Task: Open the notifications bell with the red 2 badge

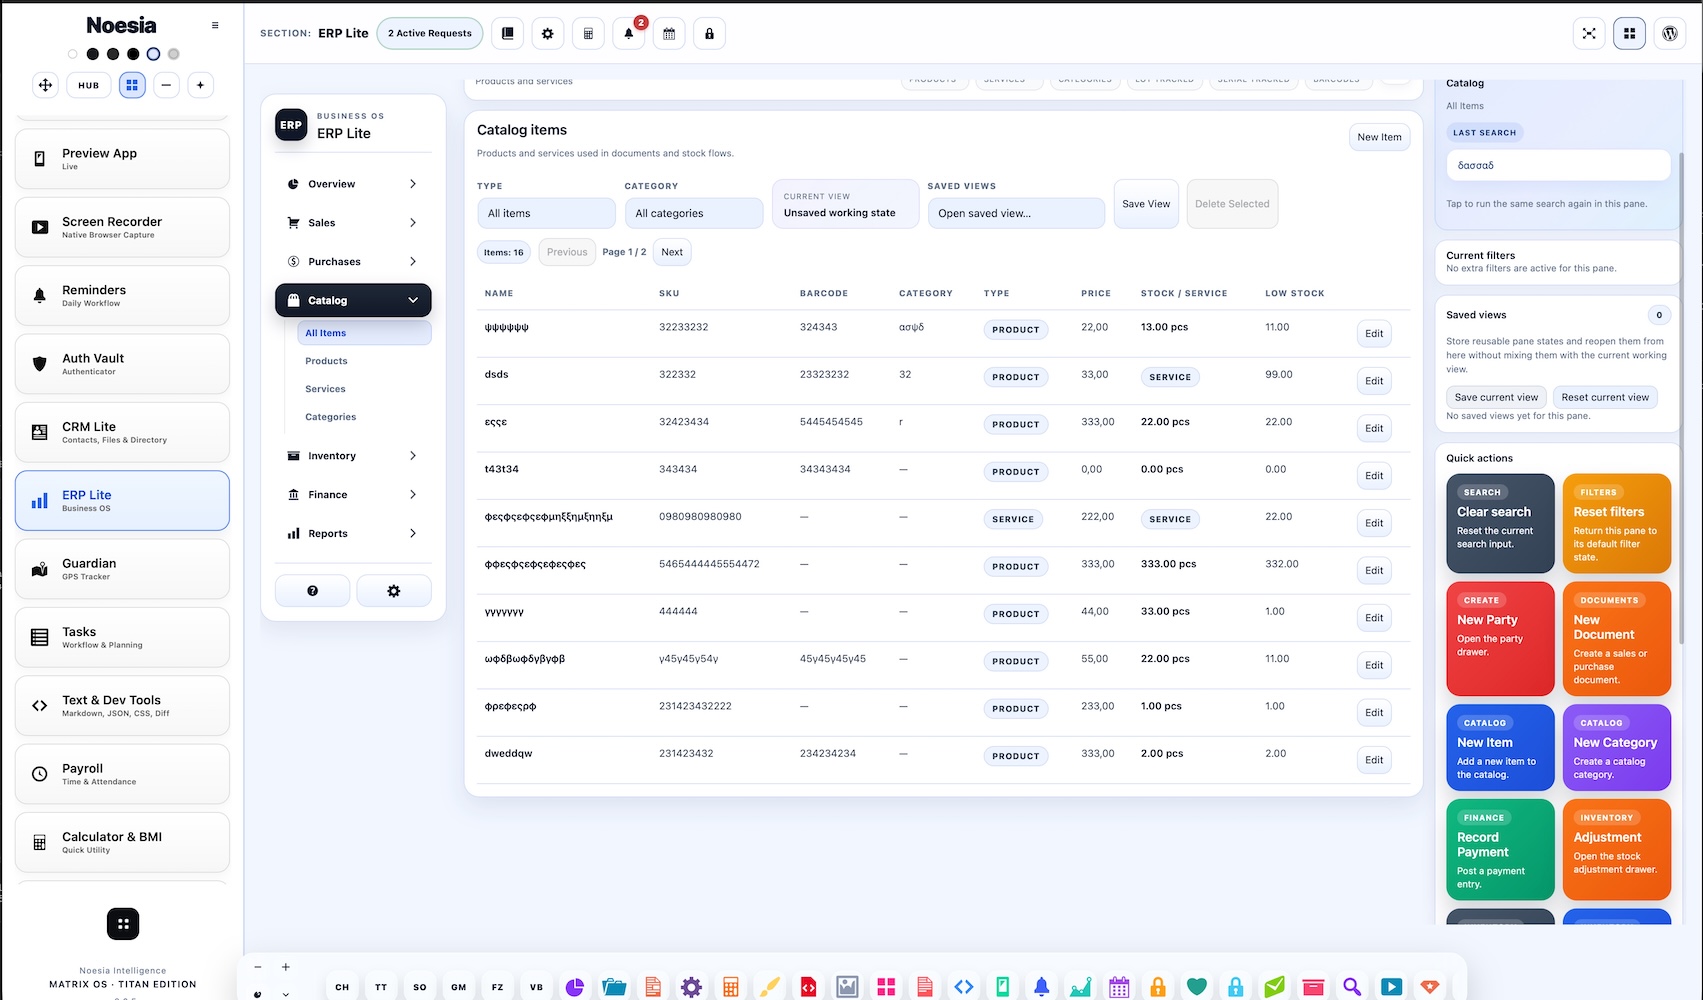Action: tap(629, 33)
